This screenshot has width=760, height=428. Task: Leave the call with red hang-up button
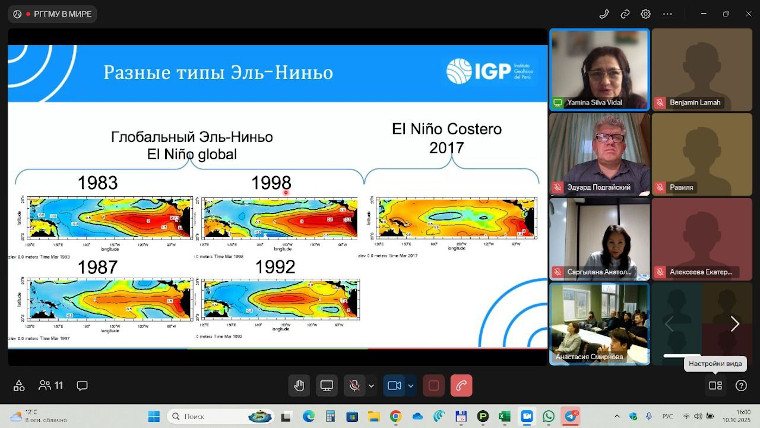tap(461, 385)
